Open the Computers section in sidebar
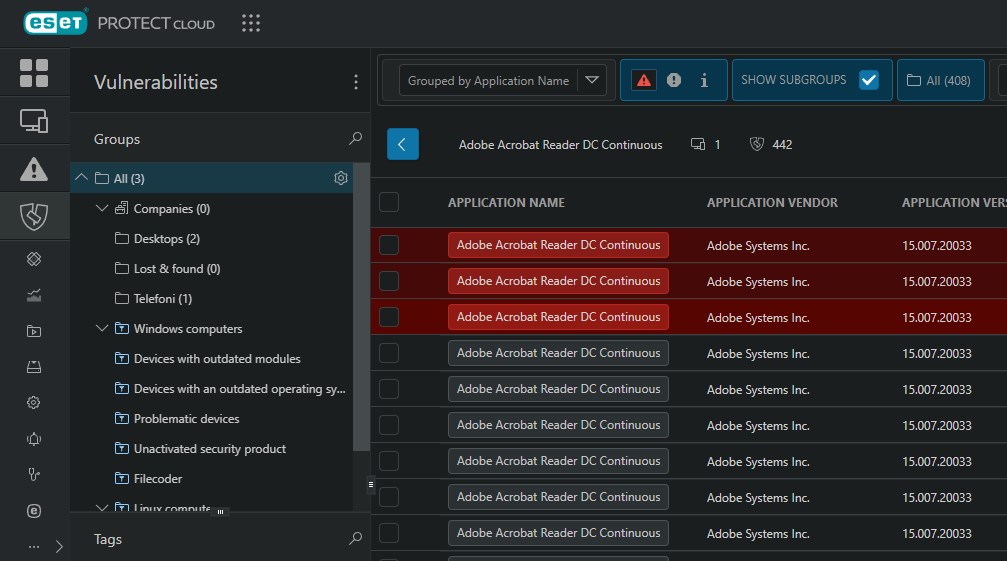The width and height of the screenshot is (1007, 561). (34, 121)
